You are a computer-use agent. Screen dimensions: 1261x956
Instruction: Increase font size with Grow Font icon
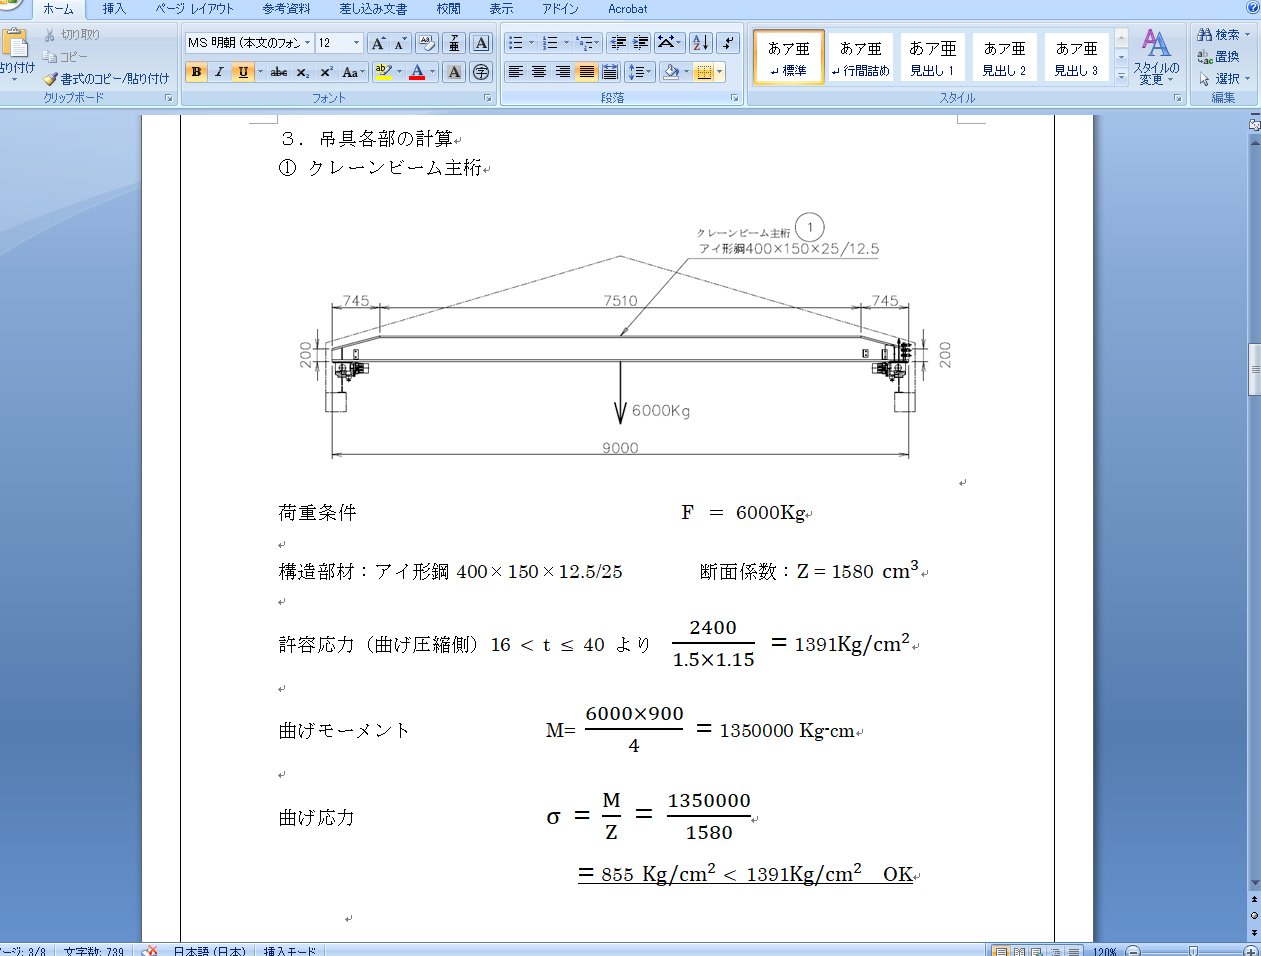tap(378, 43)
